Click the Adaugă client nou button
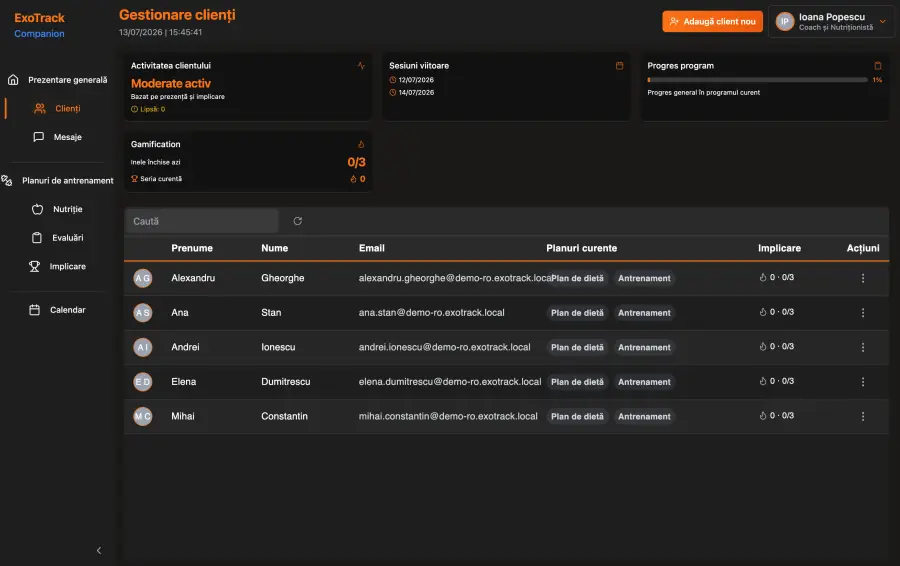 point(712,21)
